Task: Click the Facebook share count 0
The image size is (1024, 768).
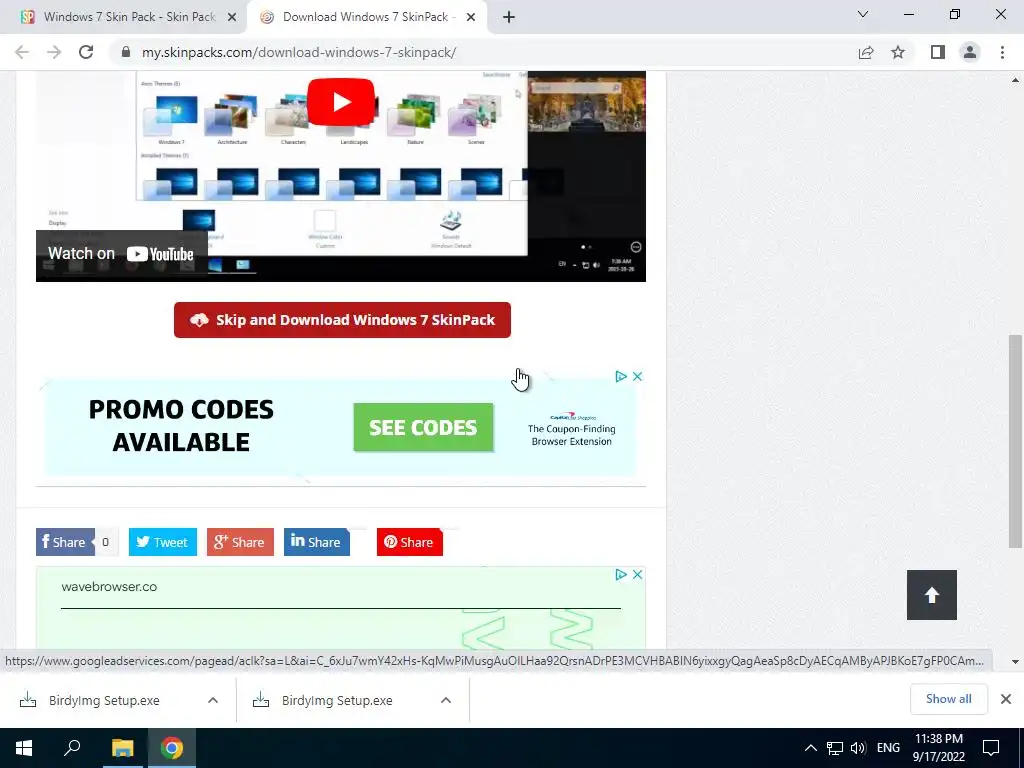Action: 105,542
